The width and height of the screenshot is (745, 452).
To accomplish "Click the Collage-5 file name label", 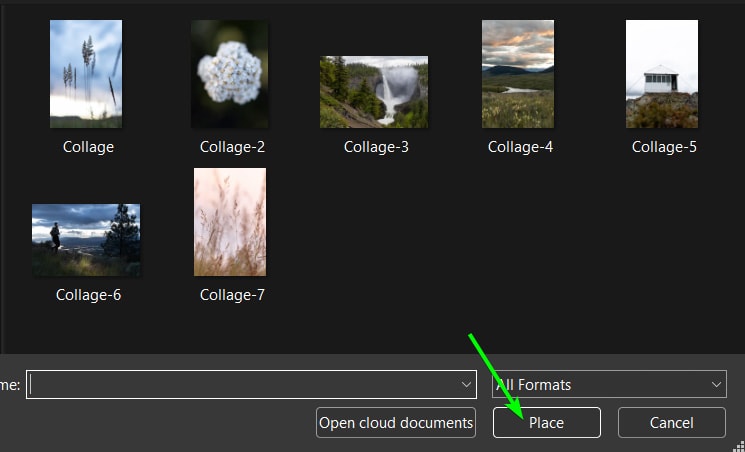I will pyautogui.click(x=664, y=147).
